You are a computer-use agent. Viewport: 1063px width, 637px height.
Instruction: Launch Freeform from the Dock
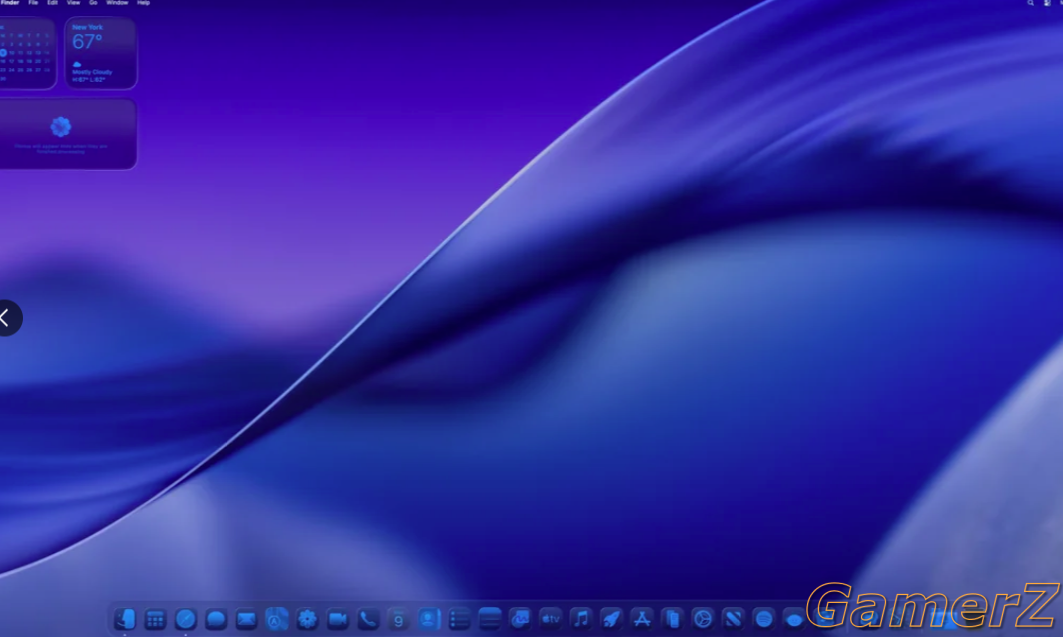point(520,619)
